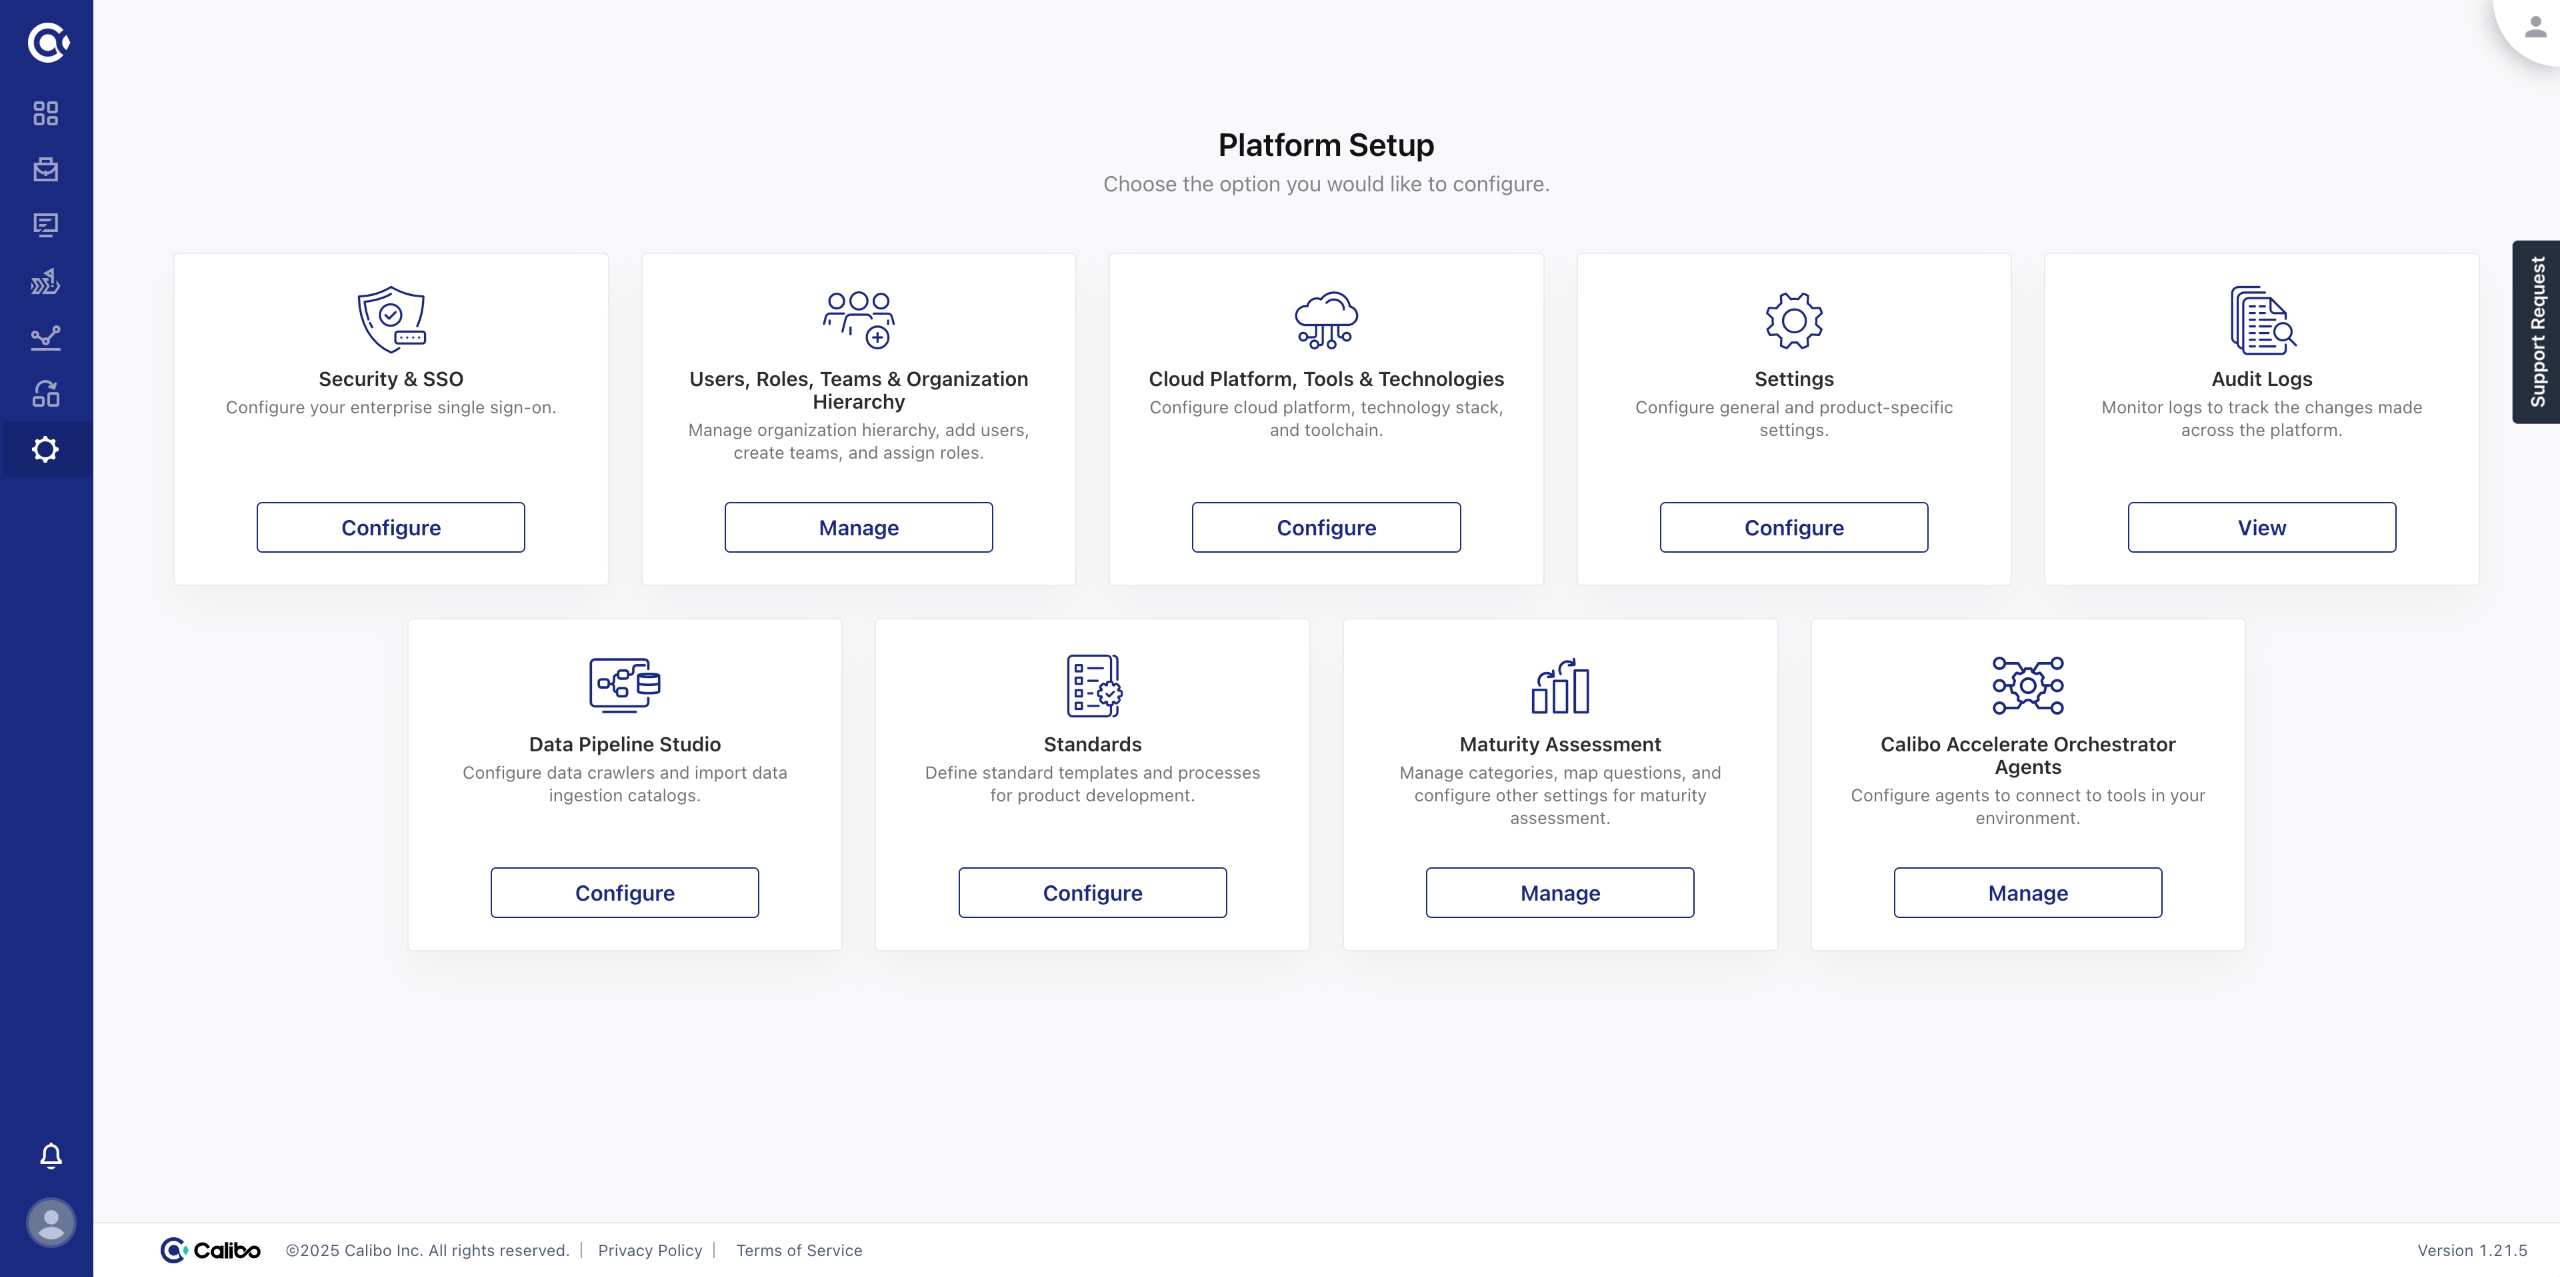Click the notification bell icon
The height and width of the screenshot is (1277, 2560).
(51, 1156)
